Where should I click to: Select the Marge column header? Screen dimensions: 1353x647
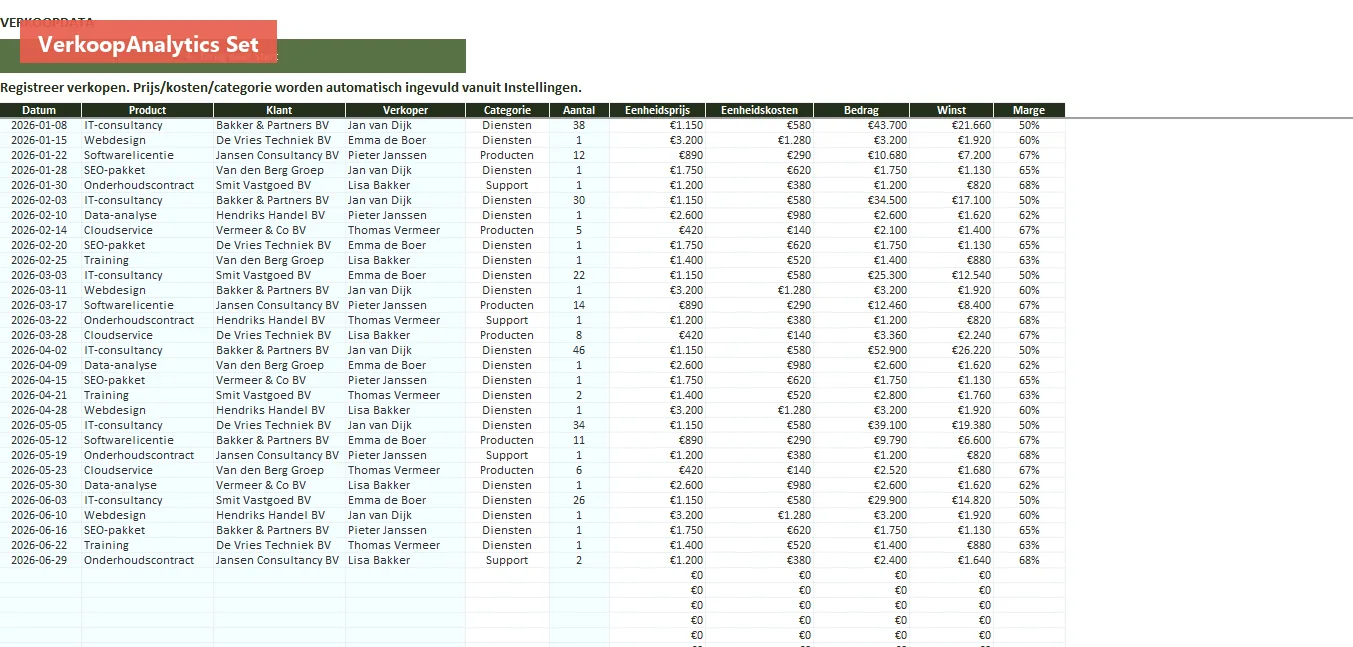tap(1029, 110)
